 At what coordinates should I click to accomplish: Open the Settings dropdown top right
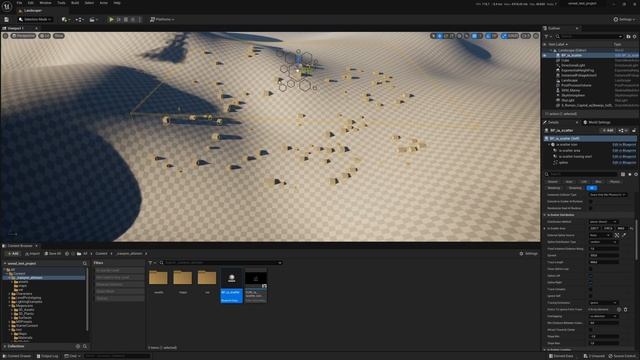(624, 20)
